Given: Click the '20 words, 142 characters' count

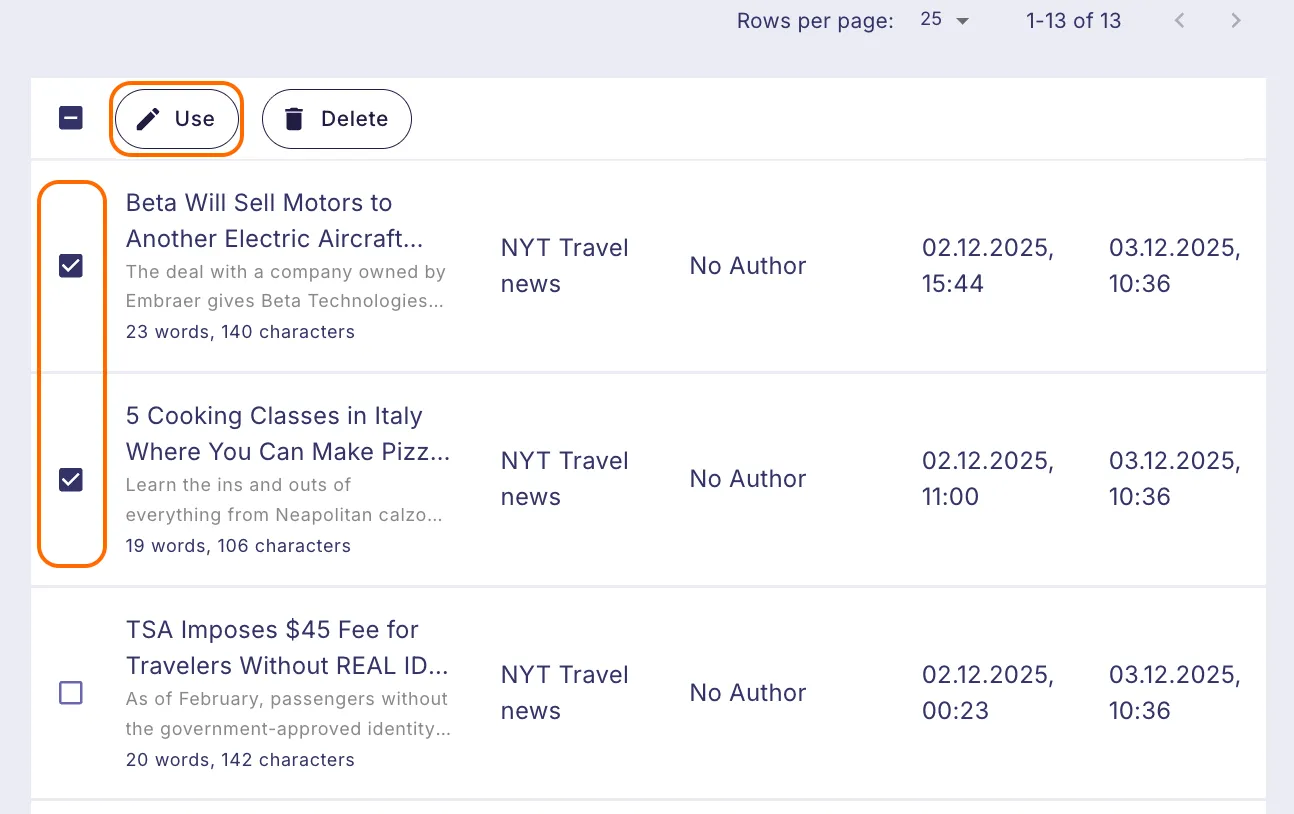Looking at the screenshot, I should (x=240, y=760).
